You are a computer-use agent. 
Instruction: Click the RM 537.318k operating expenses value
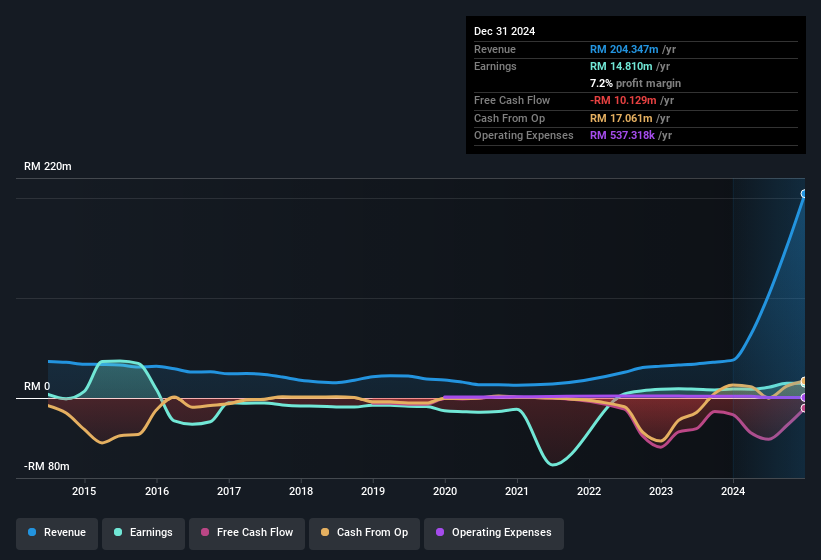coord(623,135)
